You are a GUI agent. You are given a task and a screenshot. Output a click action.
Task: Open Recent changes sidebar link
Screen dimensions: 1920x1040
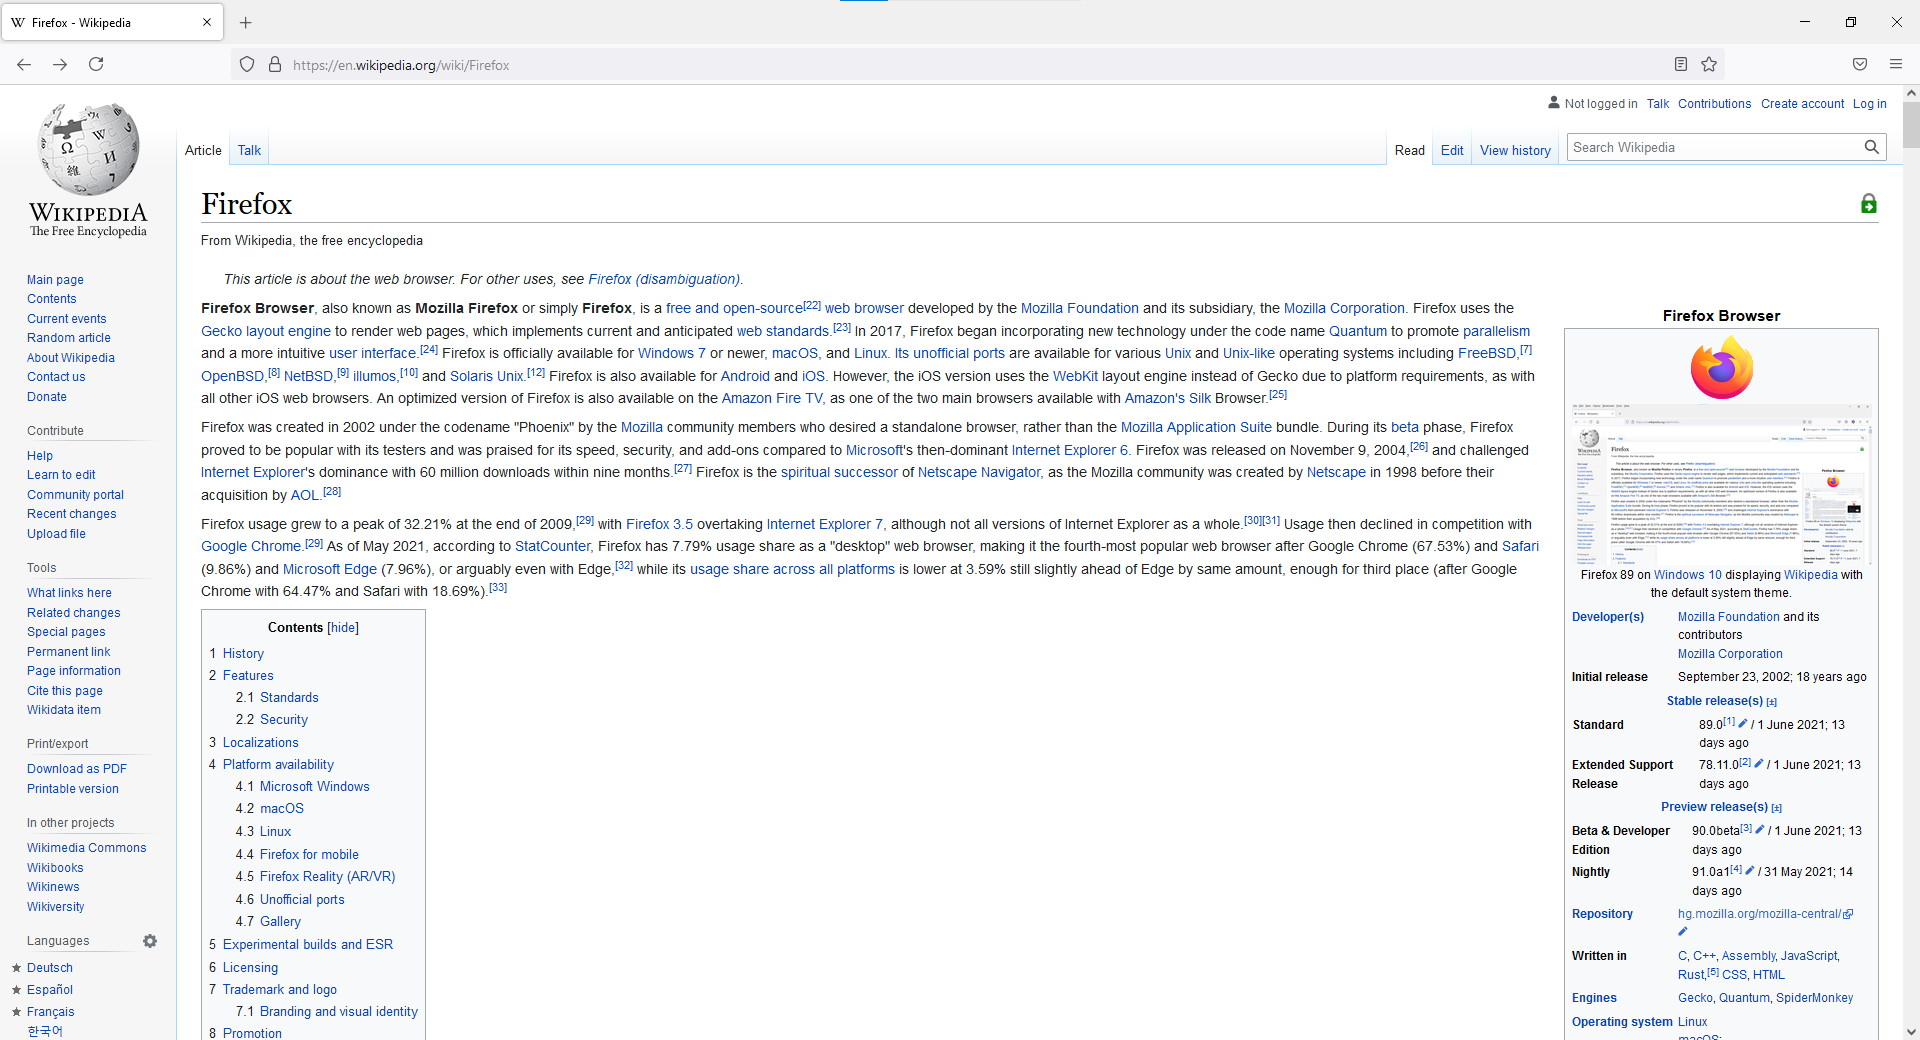71,514
